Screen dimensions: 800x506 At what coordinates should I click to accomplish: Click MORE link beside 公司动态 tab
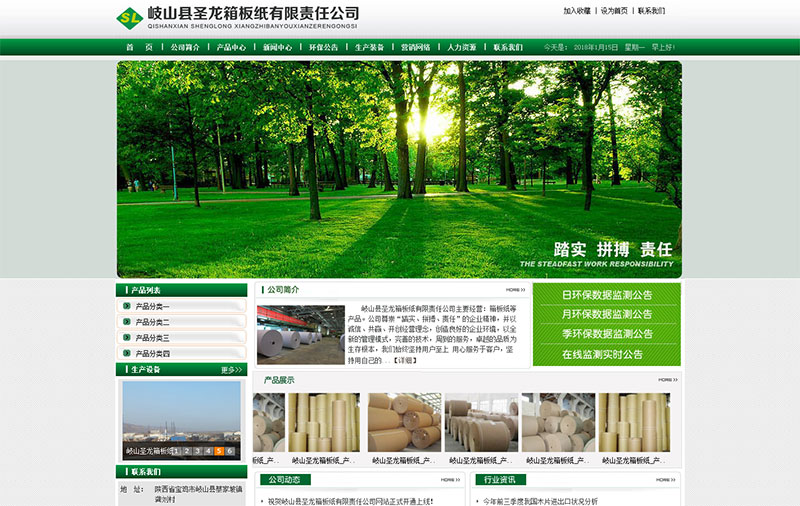450,480
